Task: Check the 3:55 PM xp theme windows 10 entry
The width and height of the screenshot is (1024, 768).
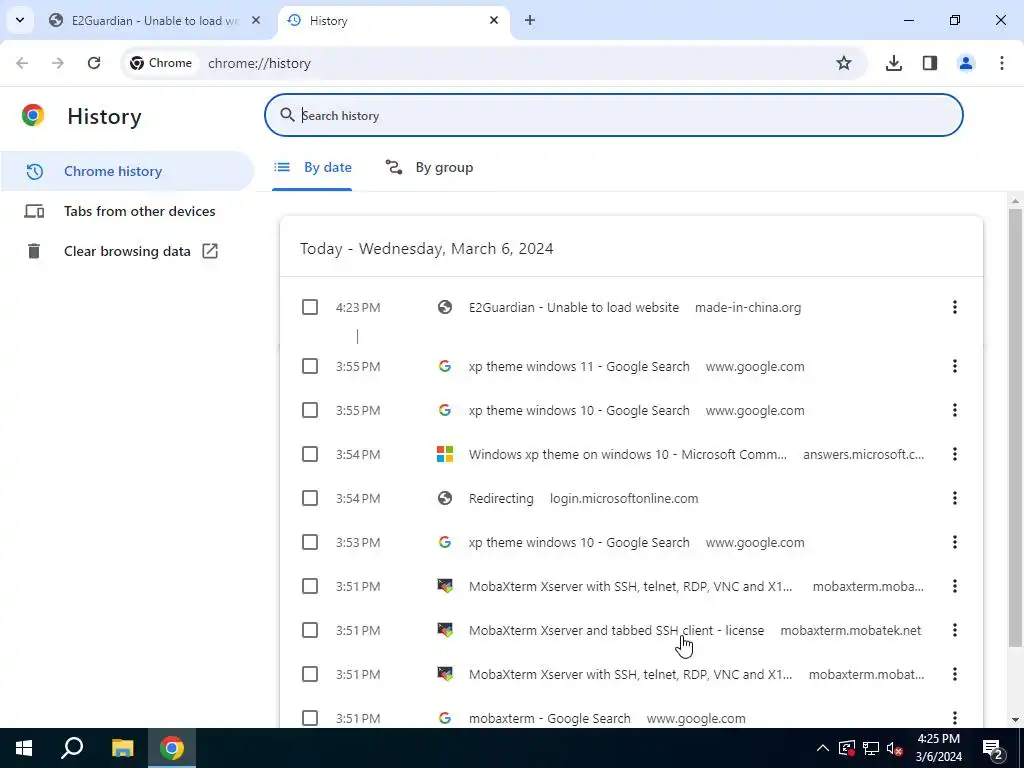Action: point(310,410)
